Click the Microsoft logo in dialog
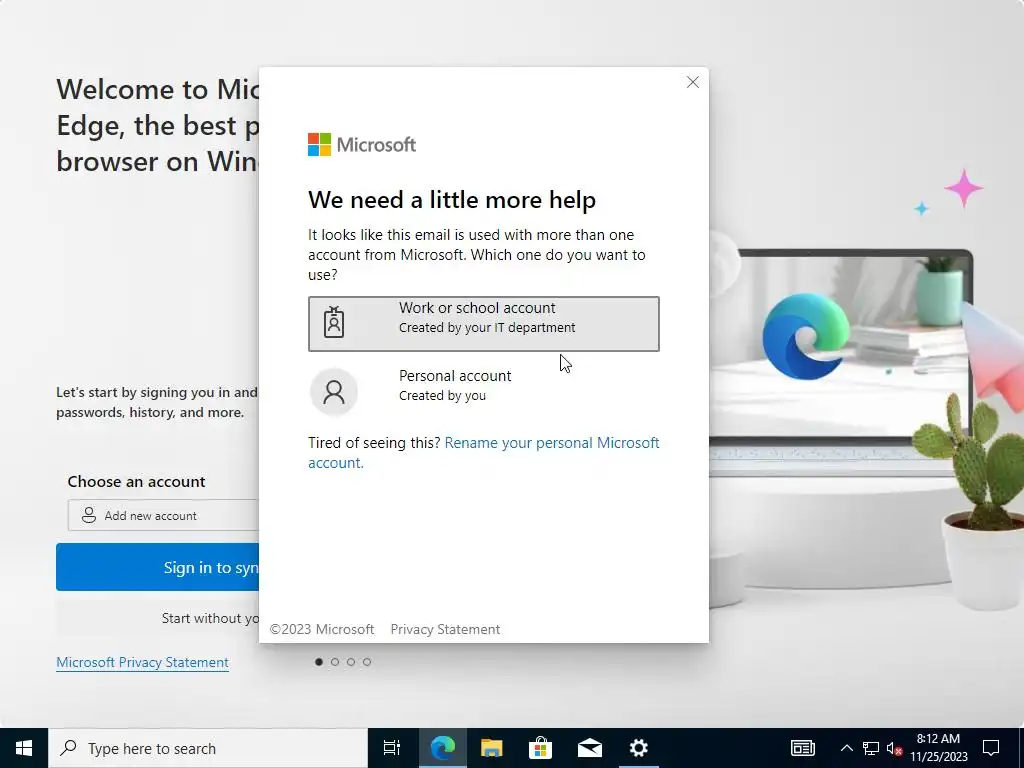 click(362, 144)
